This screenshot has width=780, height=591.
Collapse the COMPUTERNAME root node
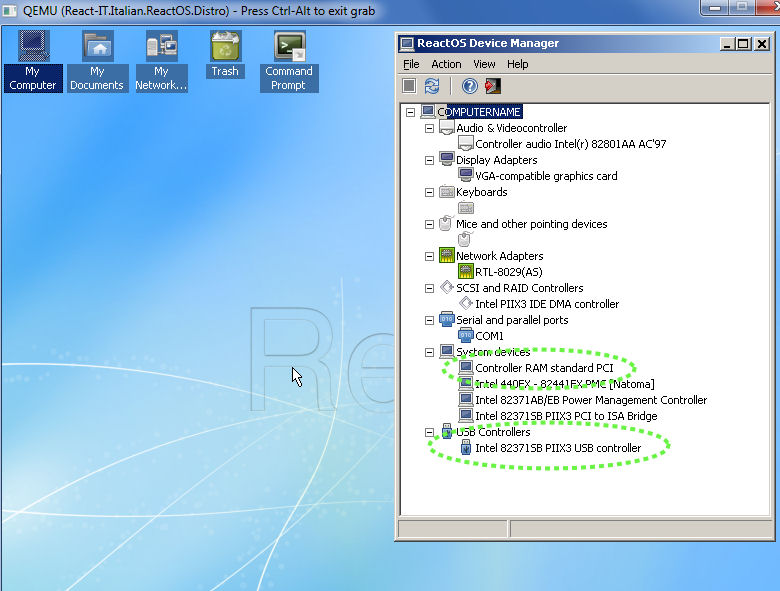pyautogui.click(x=410, y=112)
